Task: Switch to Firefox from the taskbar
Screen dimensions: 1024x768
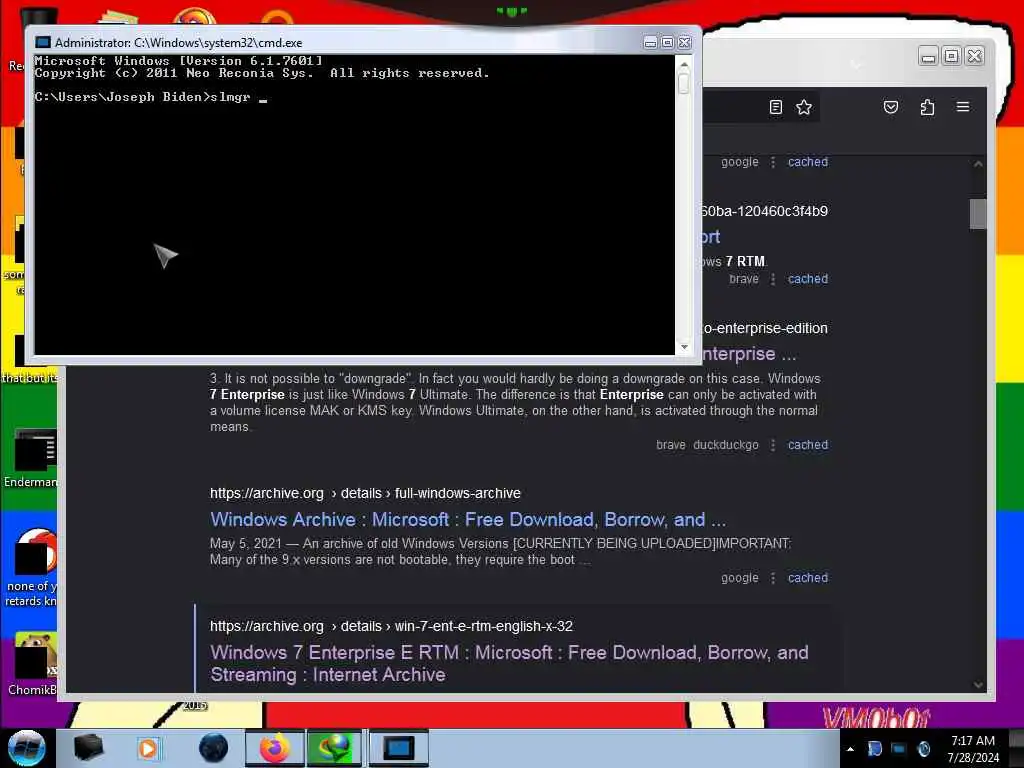Action: click(x=274, y=748)
